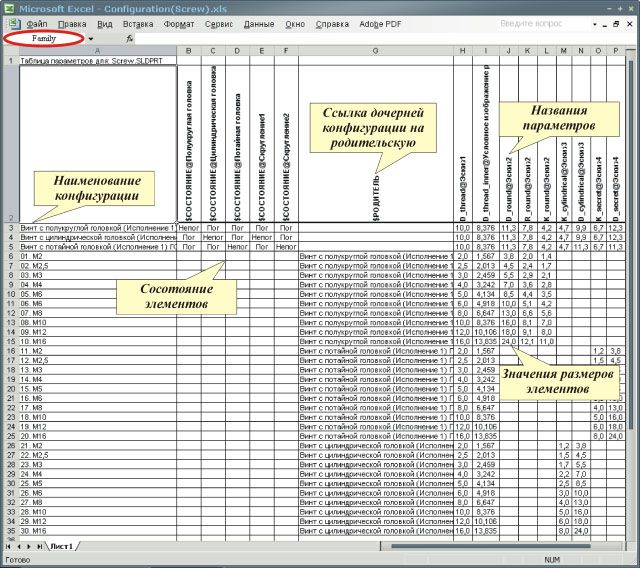The image size is (640, 568).
Task: Open the Справка menu
Action: 332,24
